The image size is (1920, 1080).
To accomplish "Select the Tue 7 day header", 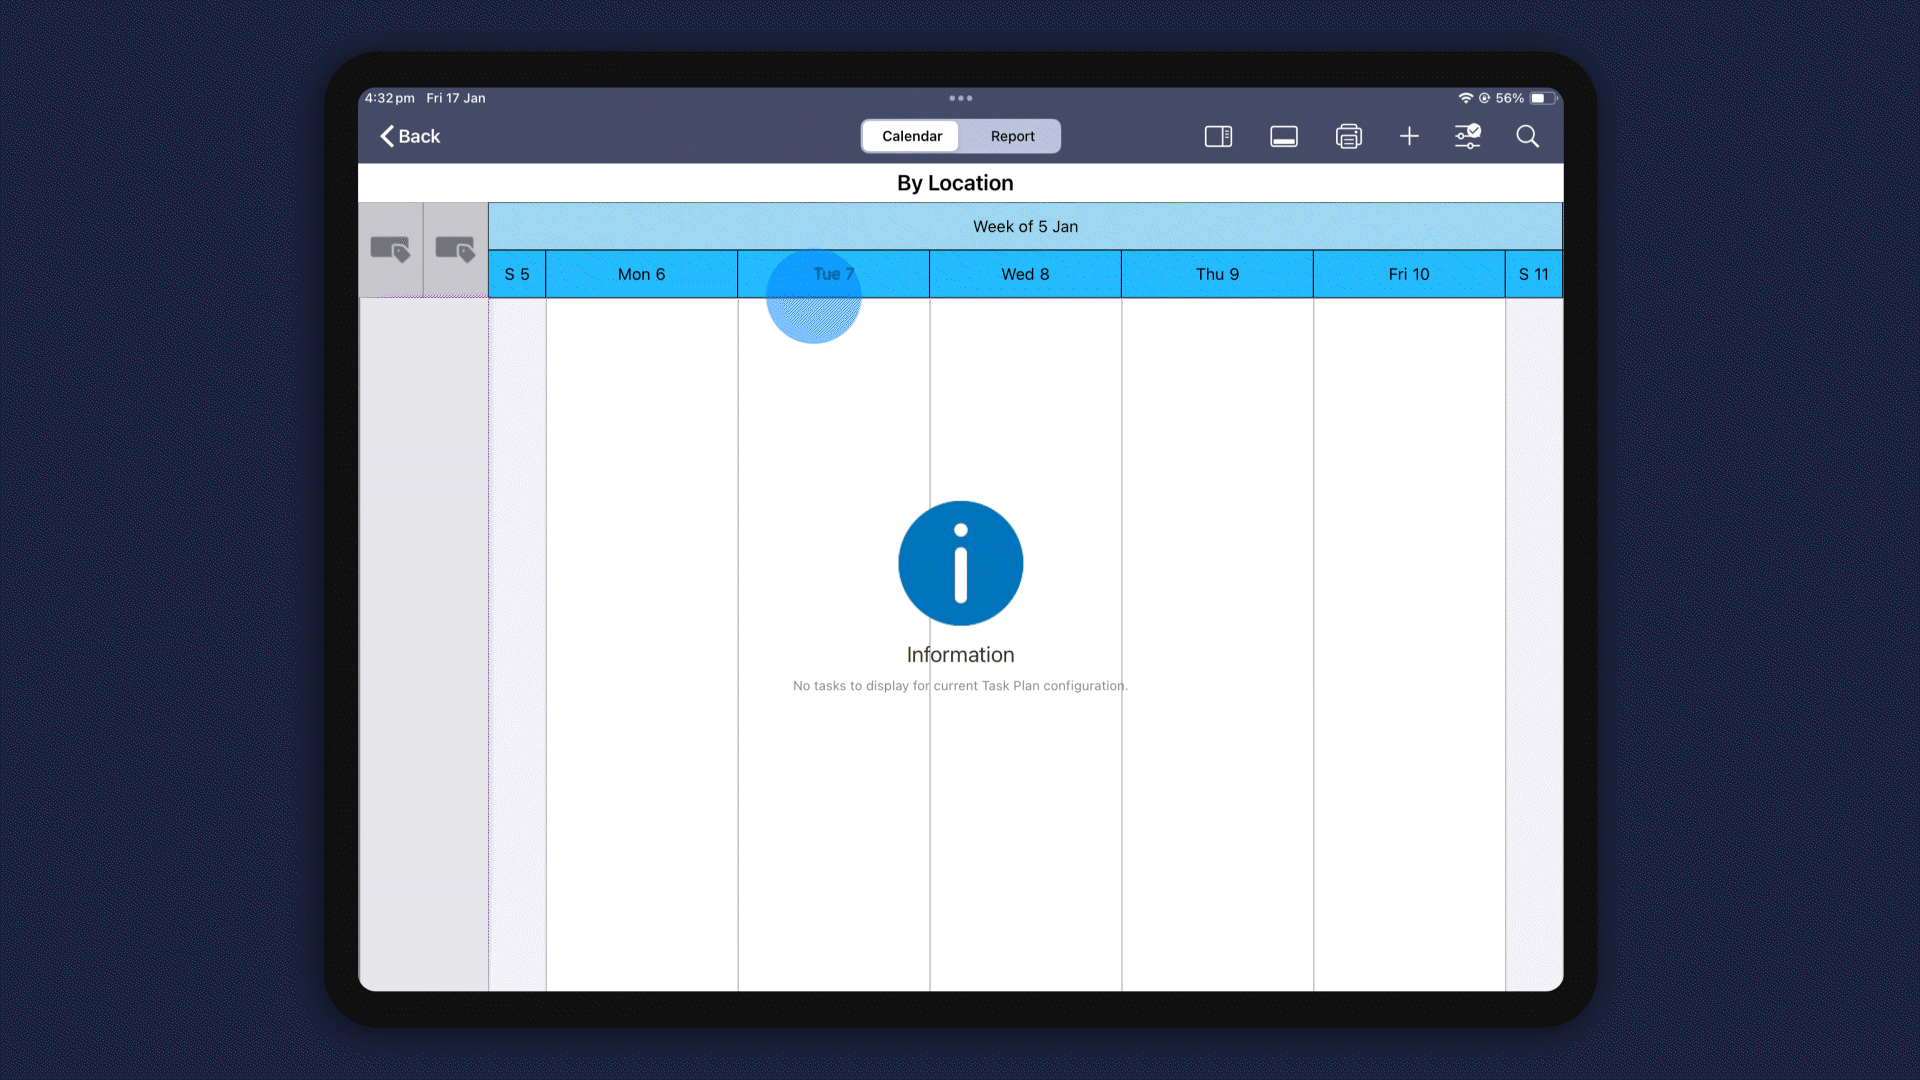I will (x=833, y=274).
